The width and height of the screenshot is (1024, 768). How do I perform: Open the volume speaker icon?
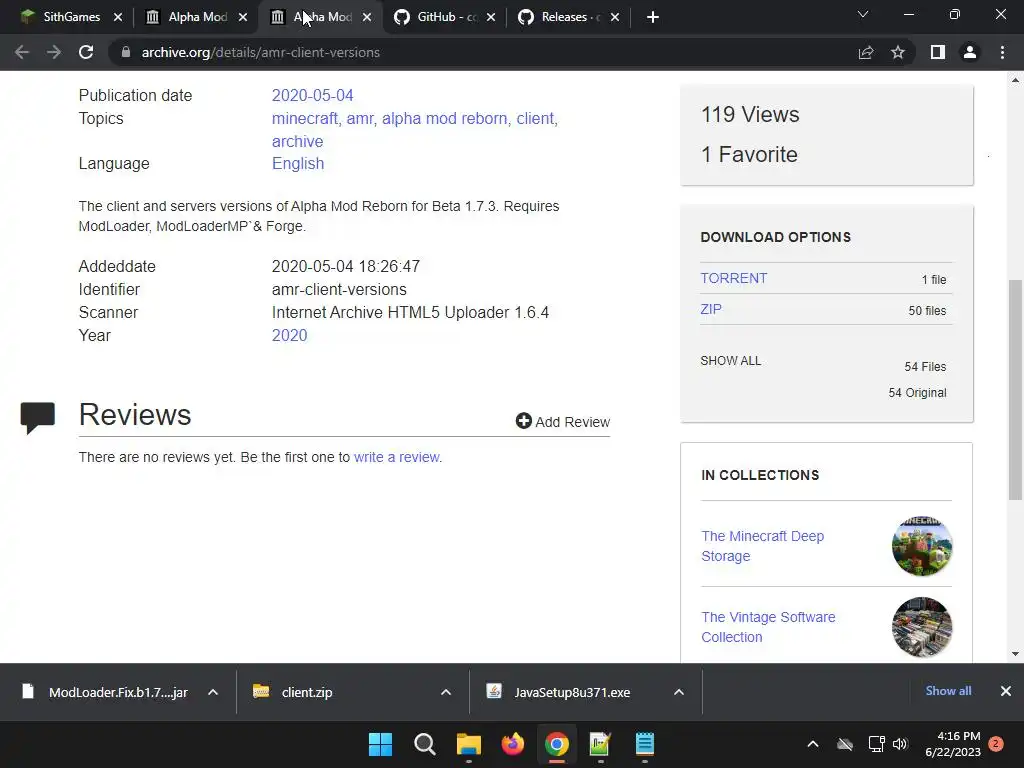pos(901,744)
